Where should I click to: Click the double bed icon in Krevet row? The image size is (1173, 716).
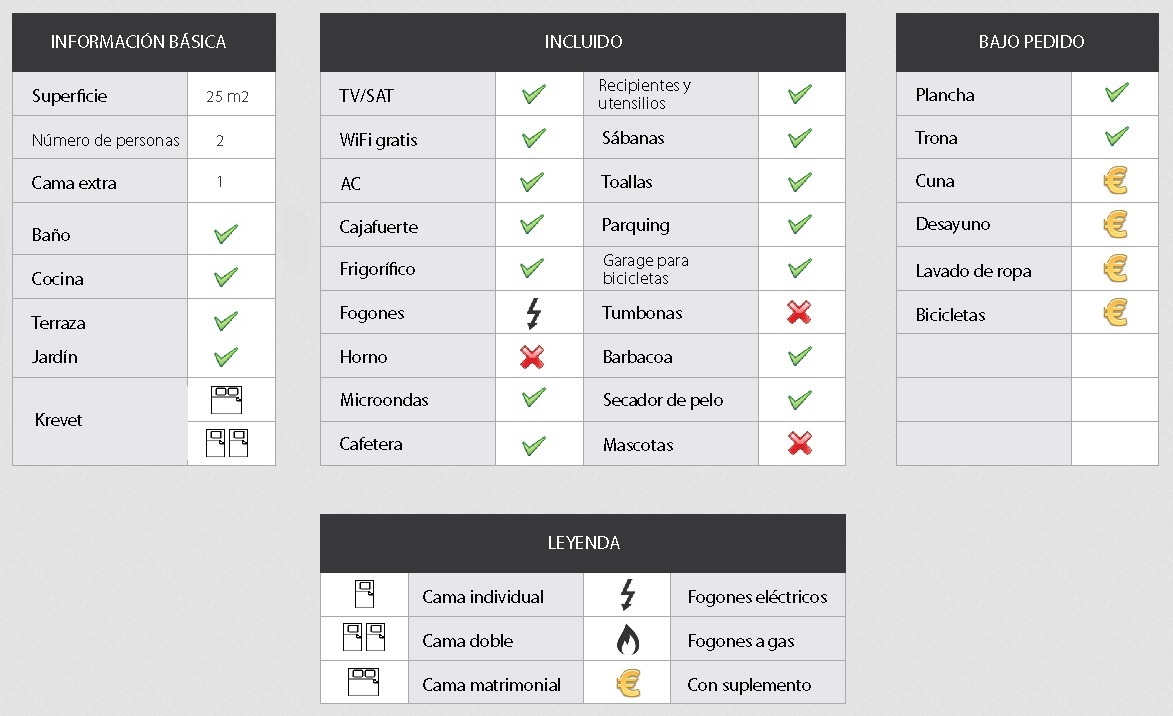click(x=227, y=443)
